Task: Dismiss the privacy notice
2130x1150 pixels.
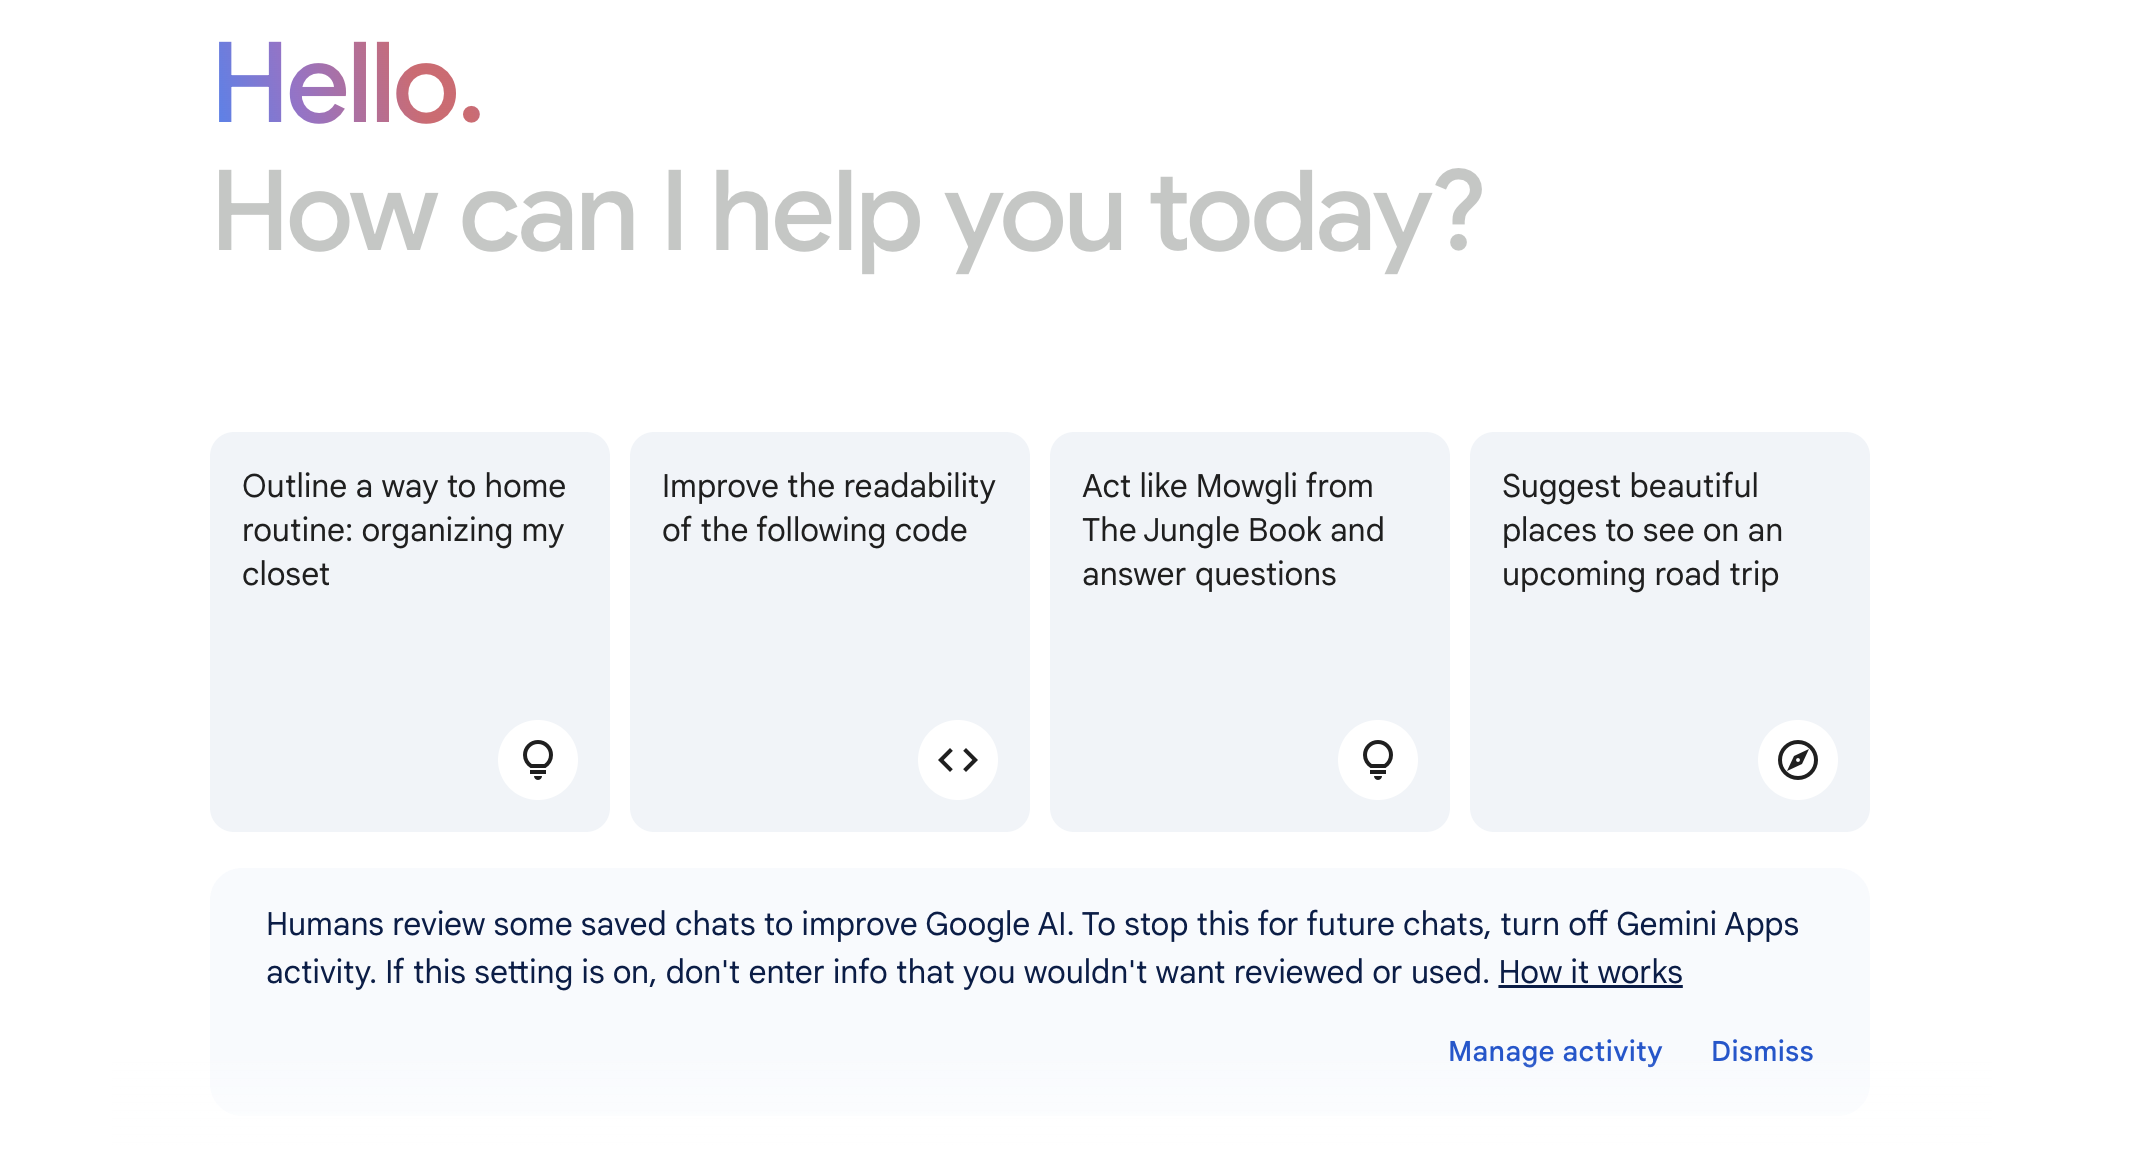Action: coord(1762,1051)
